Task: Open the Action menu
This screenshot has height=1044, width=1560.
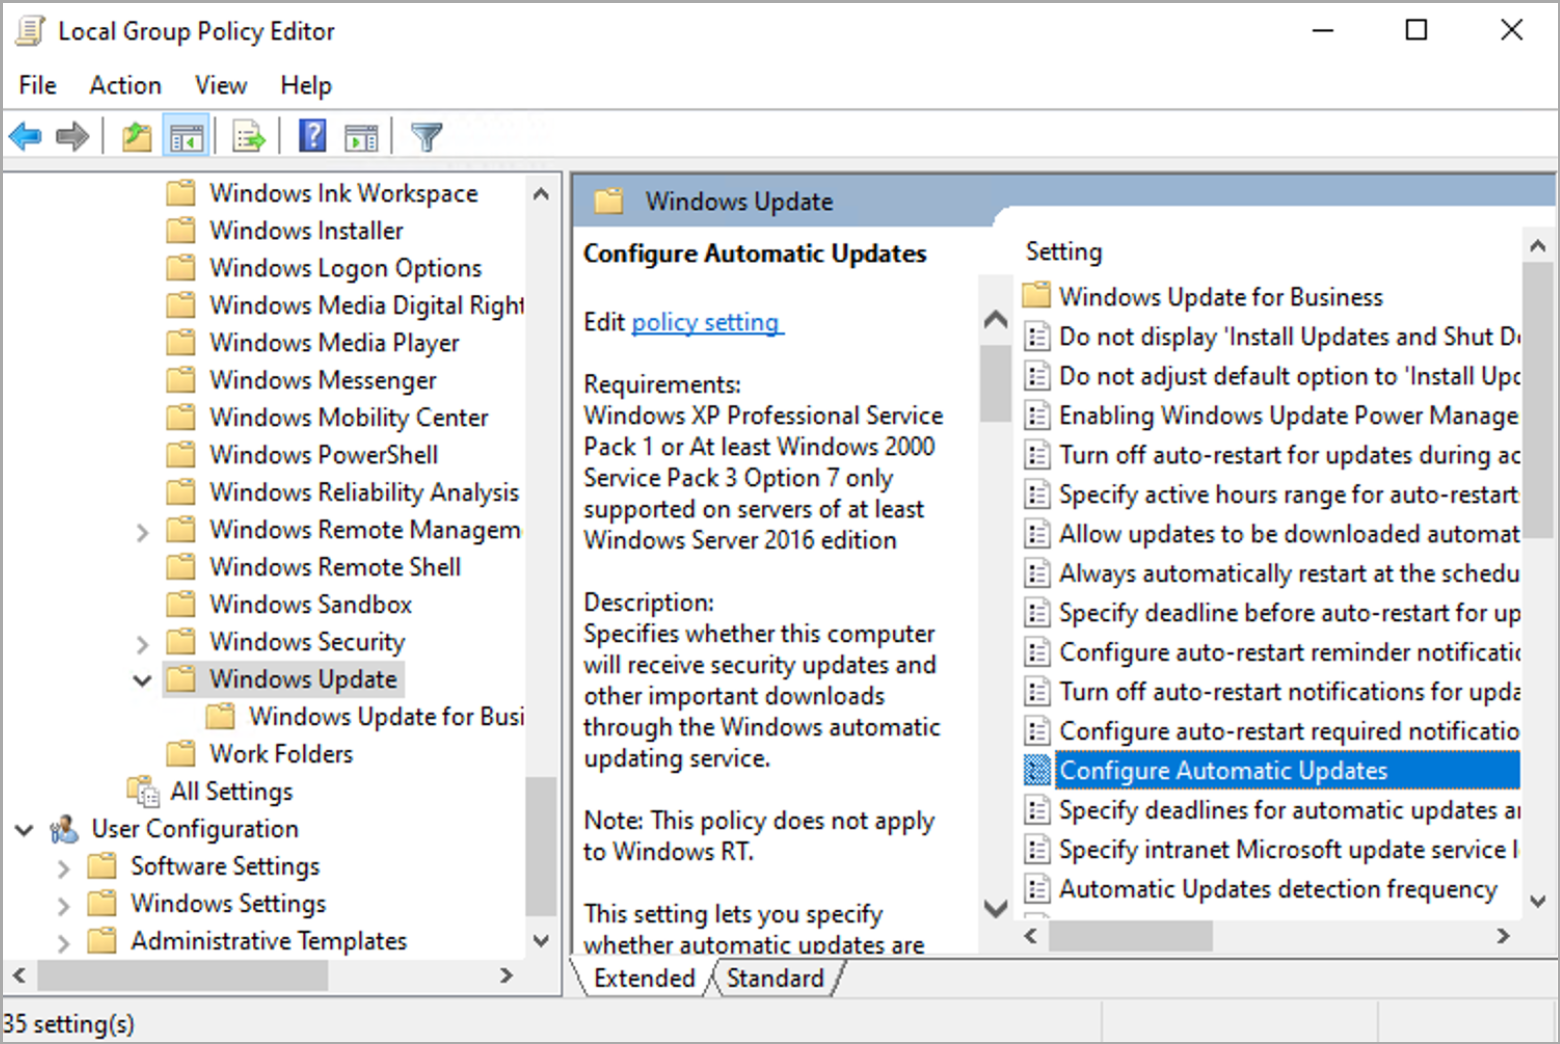Action: 125,86
